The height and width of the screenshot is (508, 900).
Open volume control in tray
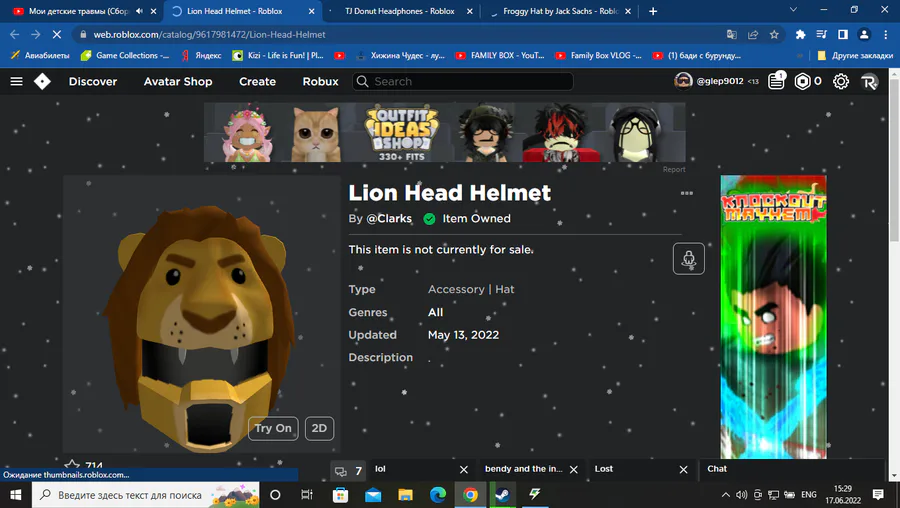tap(742, 495)
